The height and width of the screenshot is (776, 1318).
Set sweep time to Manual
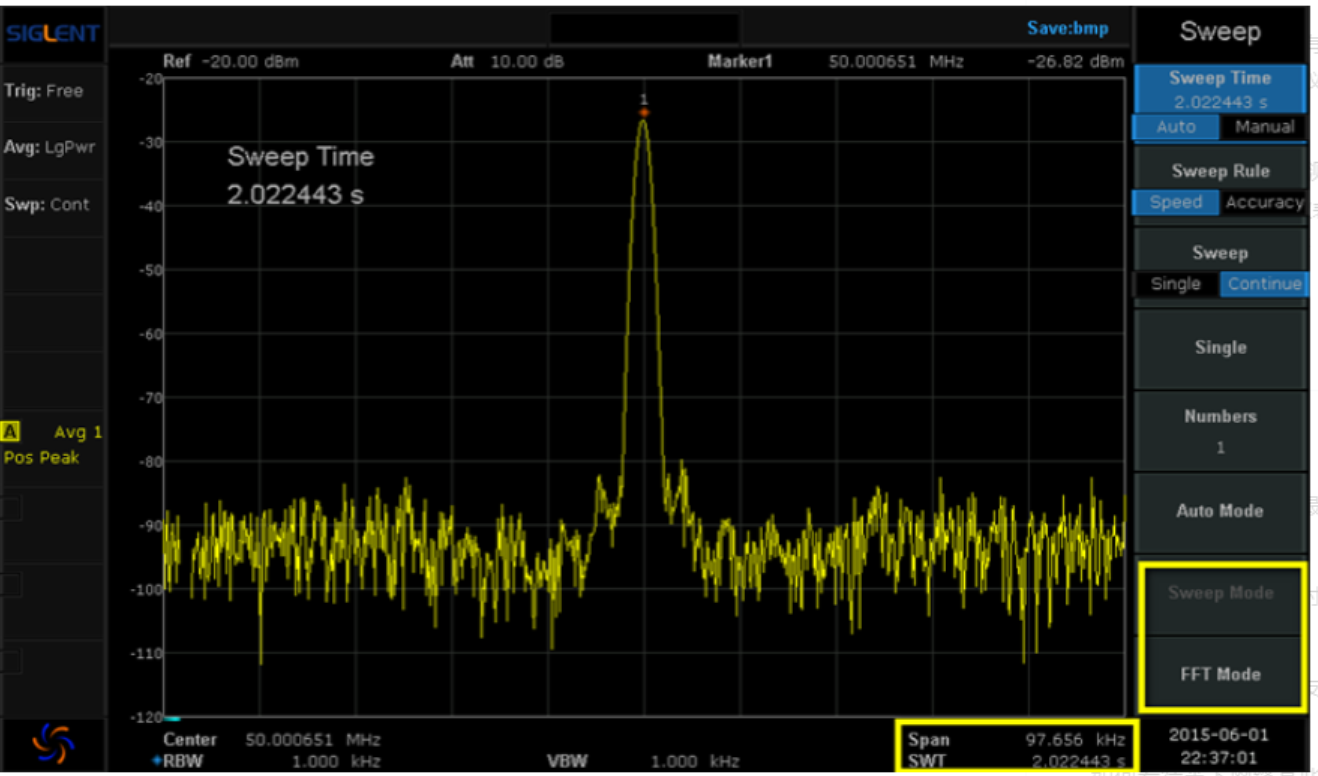click(1263, 127)
